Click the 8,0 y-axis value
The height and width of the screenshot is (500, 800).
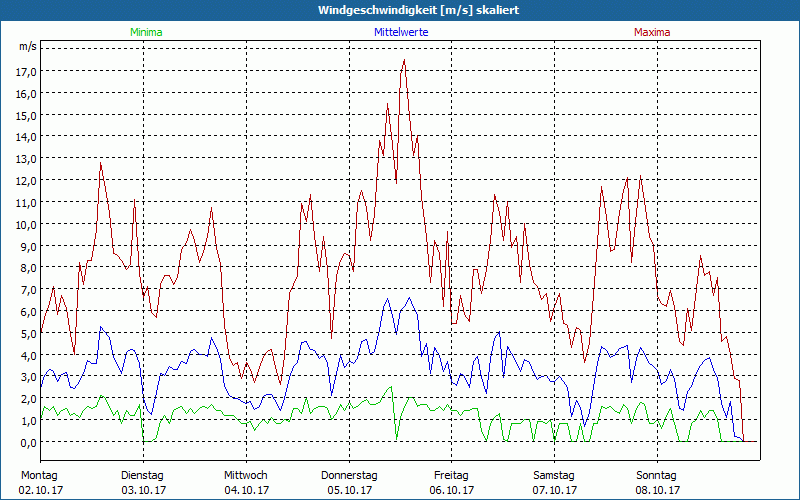coord(29,268)
